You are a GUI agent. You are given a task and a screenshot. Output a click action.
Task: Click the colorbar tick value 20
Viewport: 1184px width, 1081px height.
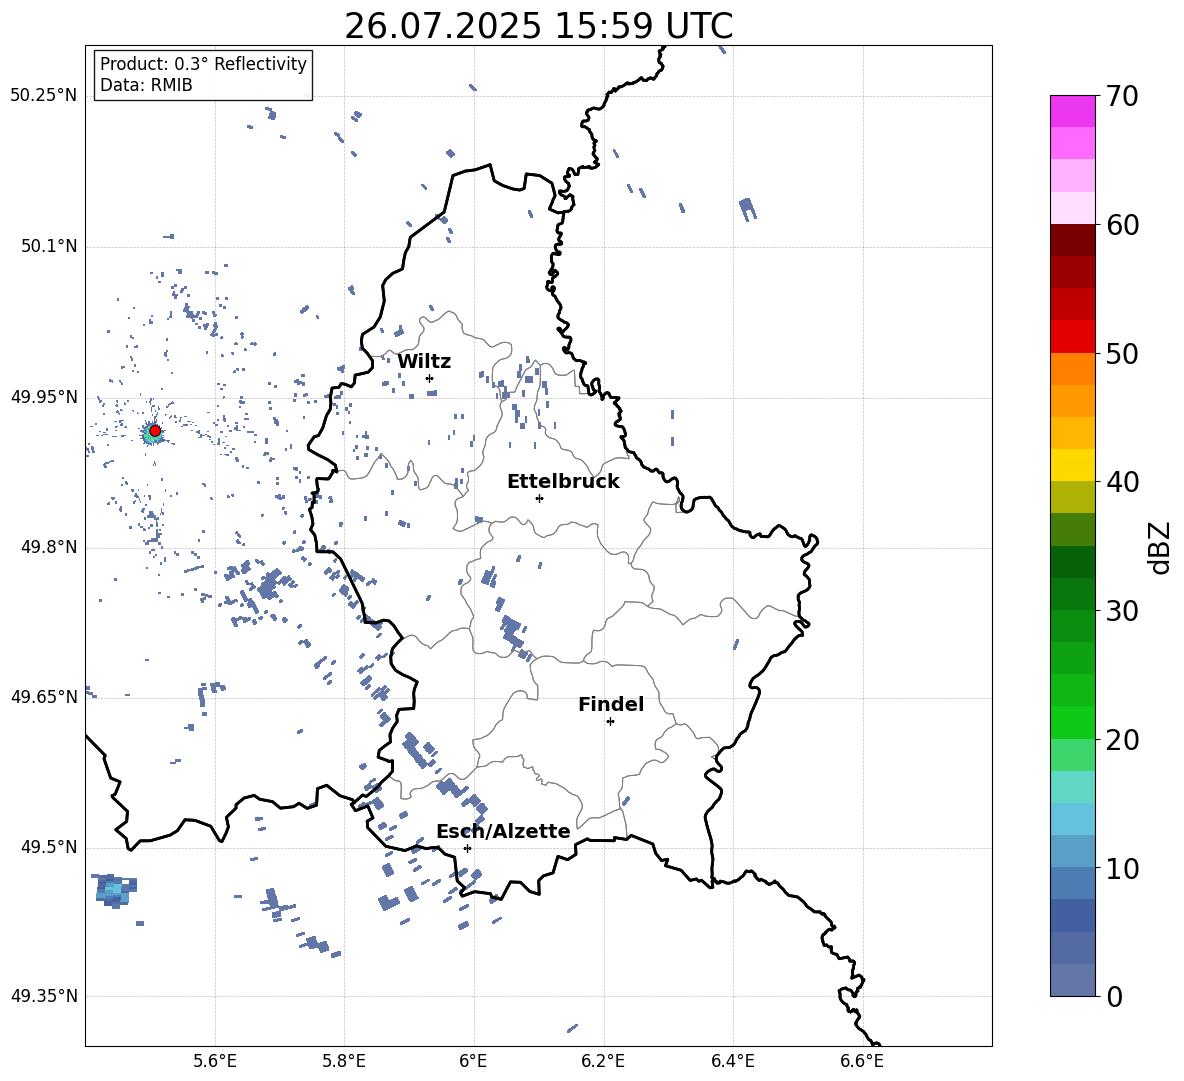[x=1122, y=739]
